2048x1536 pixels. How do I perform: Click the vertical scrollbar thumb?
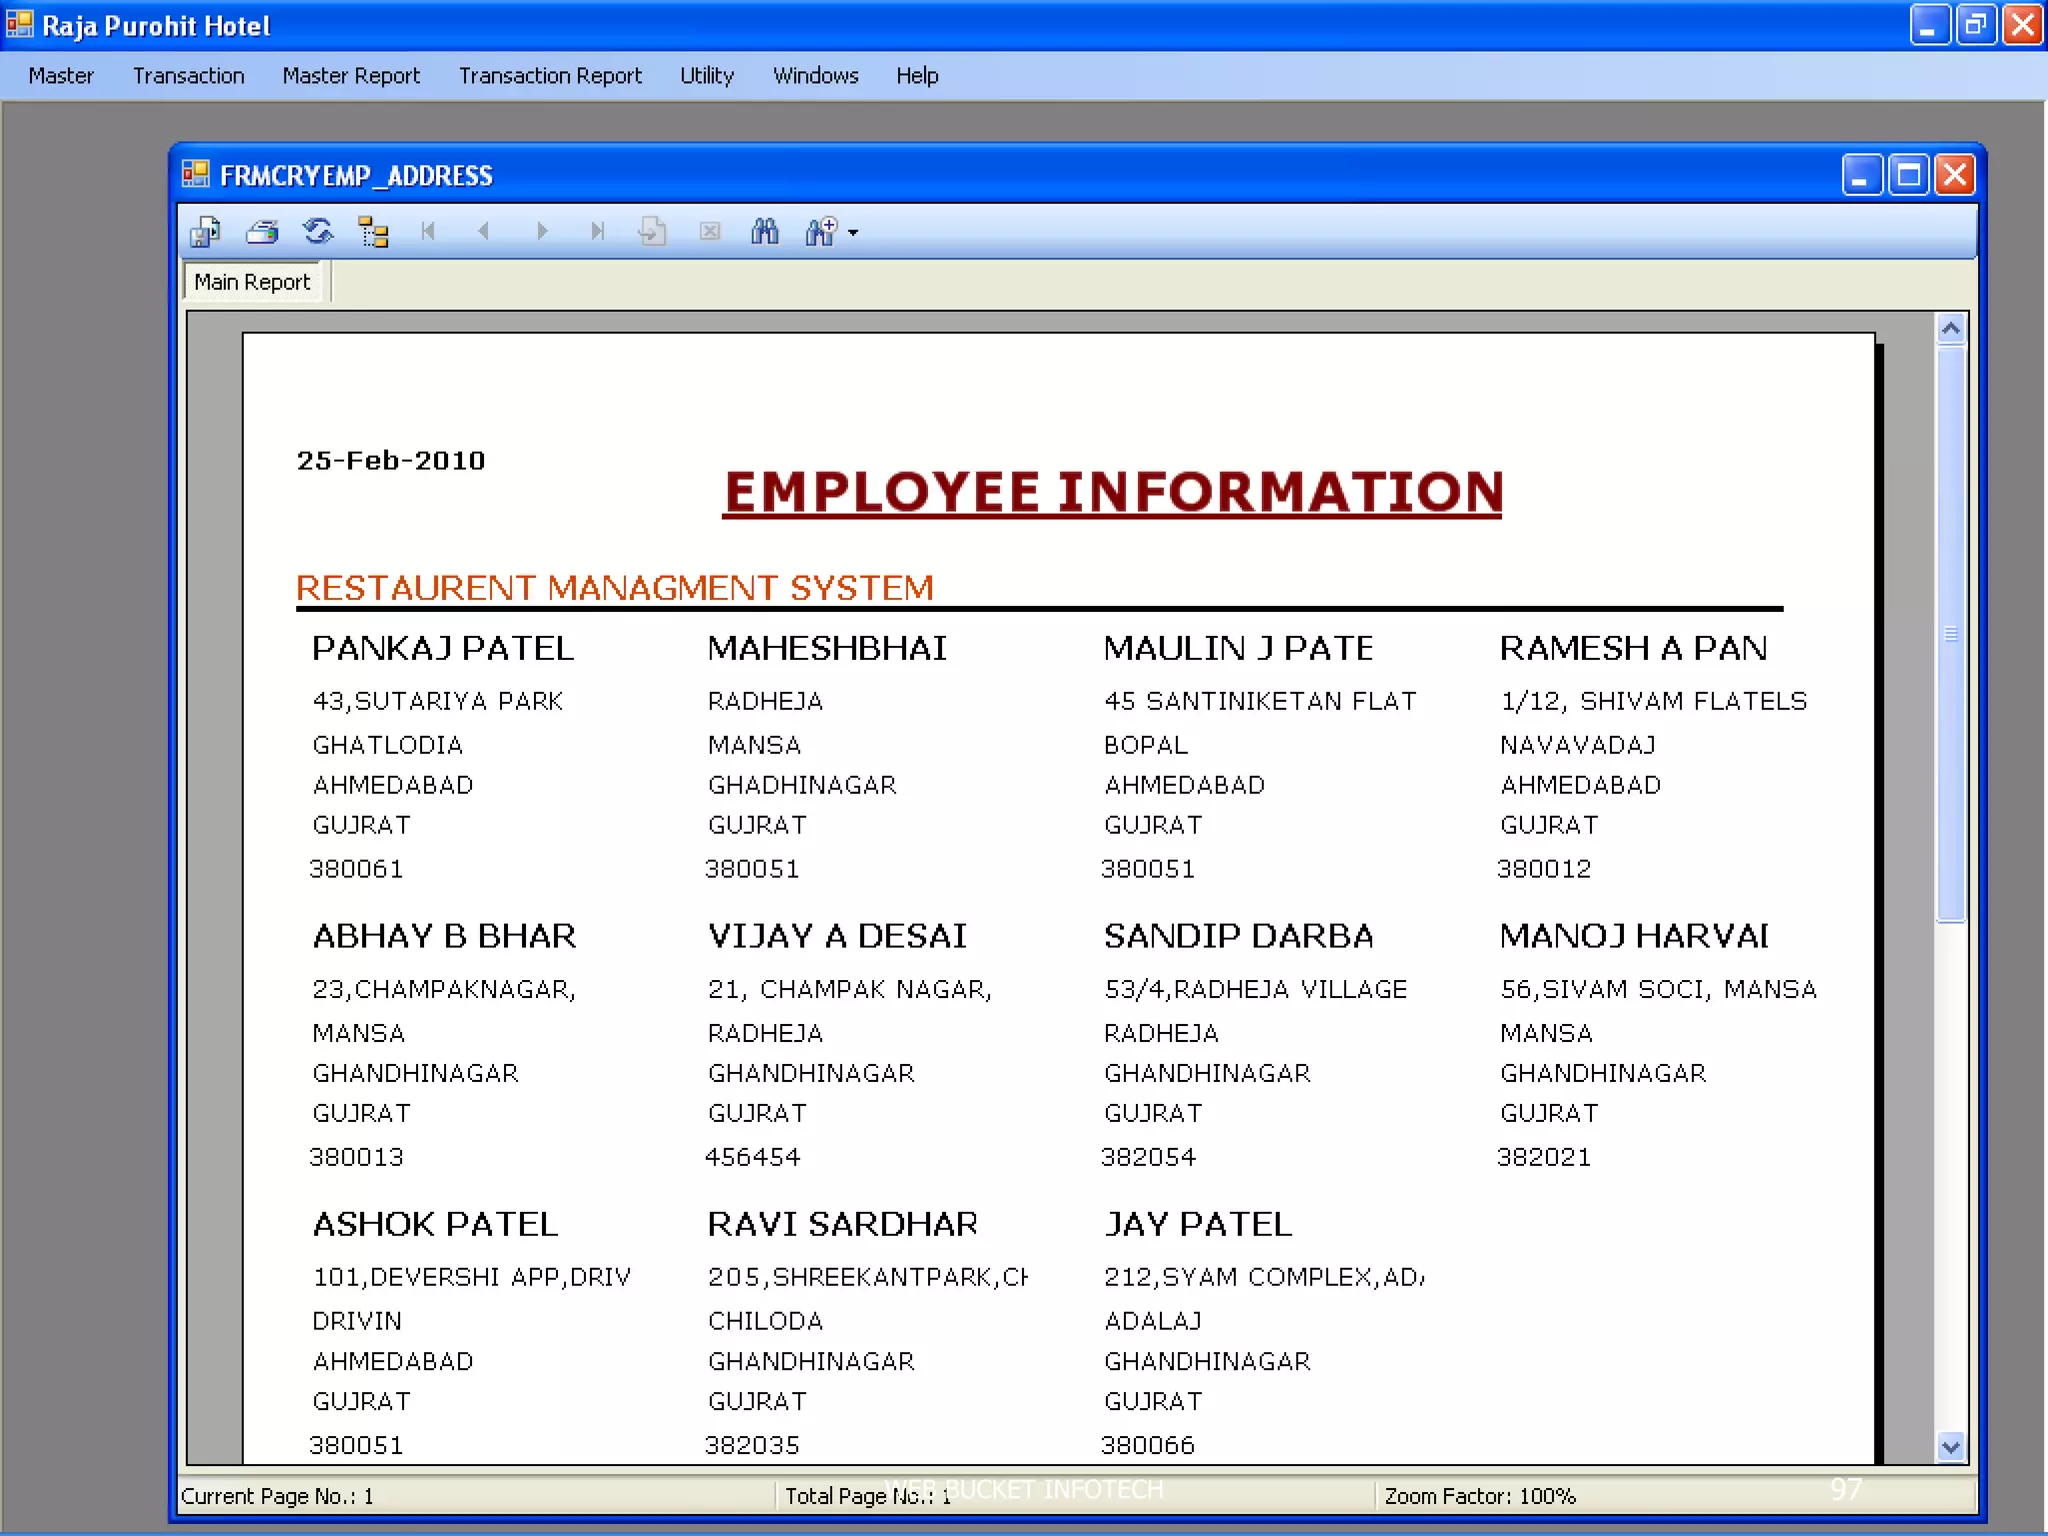pos(1951,634)
